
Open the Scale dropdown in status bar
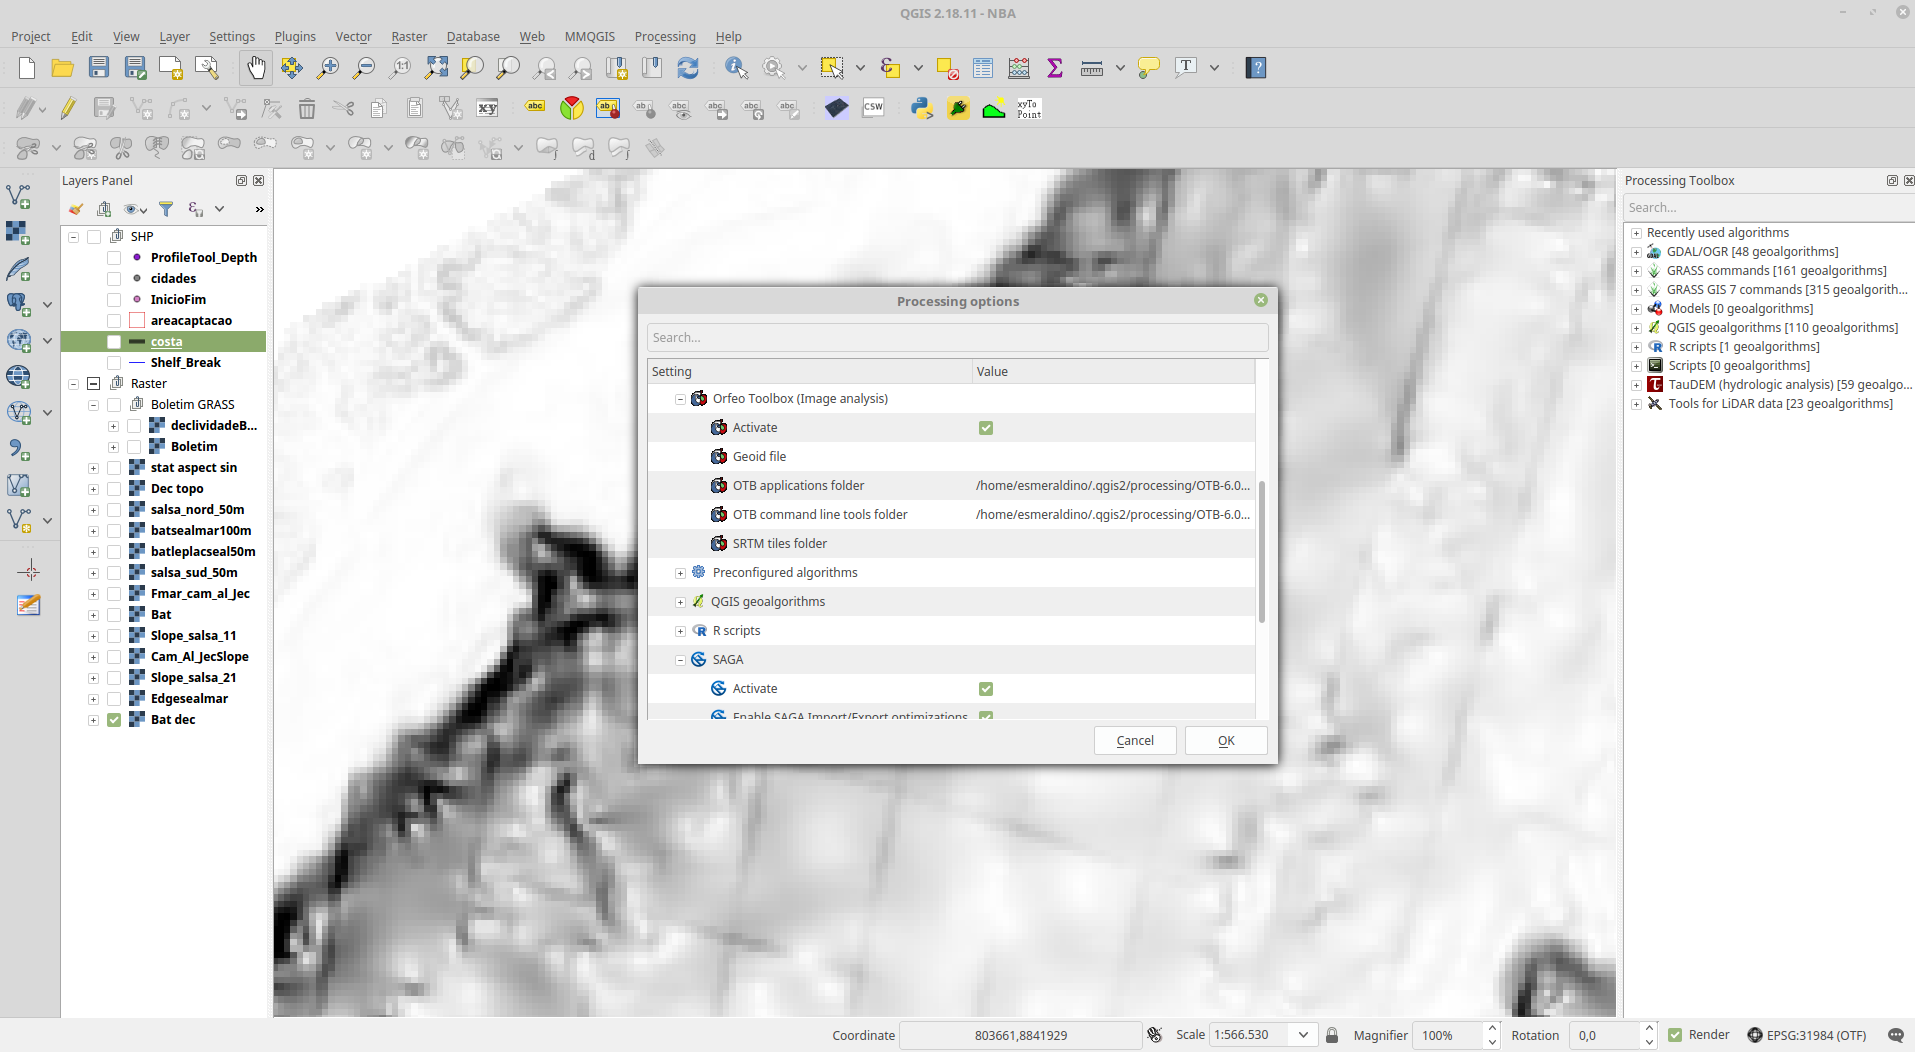click(1303, 1035)
